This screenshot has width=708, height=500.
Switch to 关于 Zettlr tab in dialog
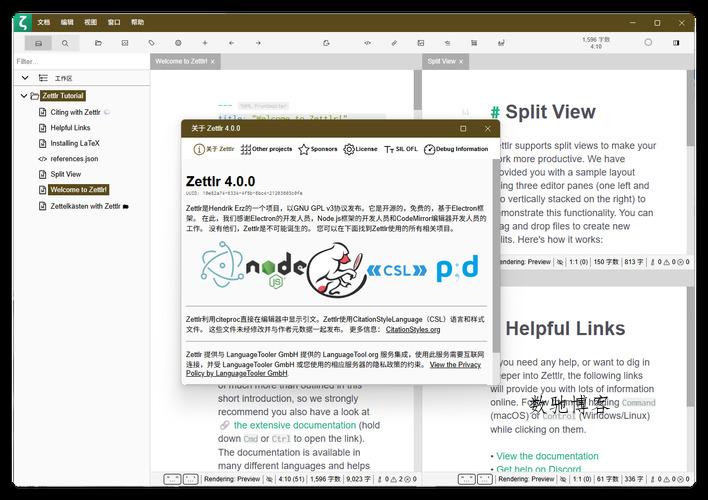tap(214, 149)
